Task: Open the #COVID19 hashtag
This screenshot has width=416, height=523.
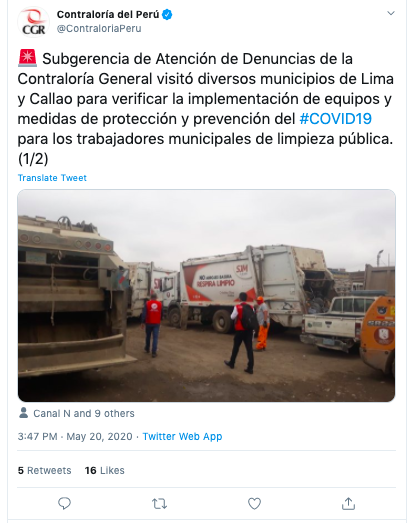Action: pyautogui.click(x=335, y=119)
